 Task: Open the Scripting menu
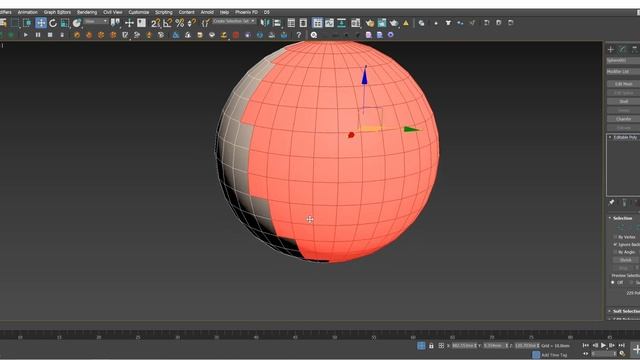tap(164, 12)
